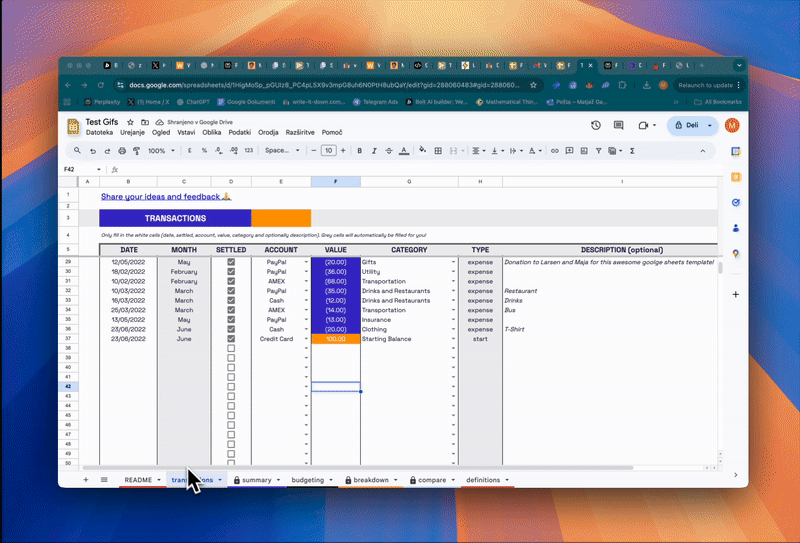Image resolution: width=800 pixels, height=543 pixels.
Task: Check the Settled box in row 42
Action: point(231,386)
